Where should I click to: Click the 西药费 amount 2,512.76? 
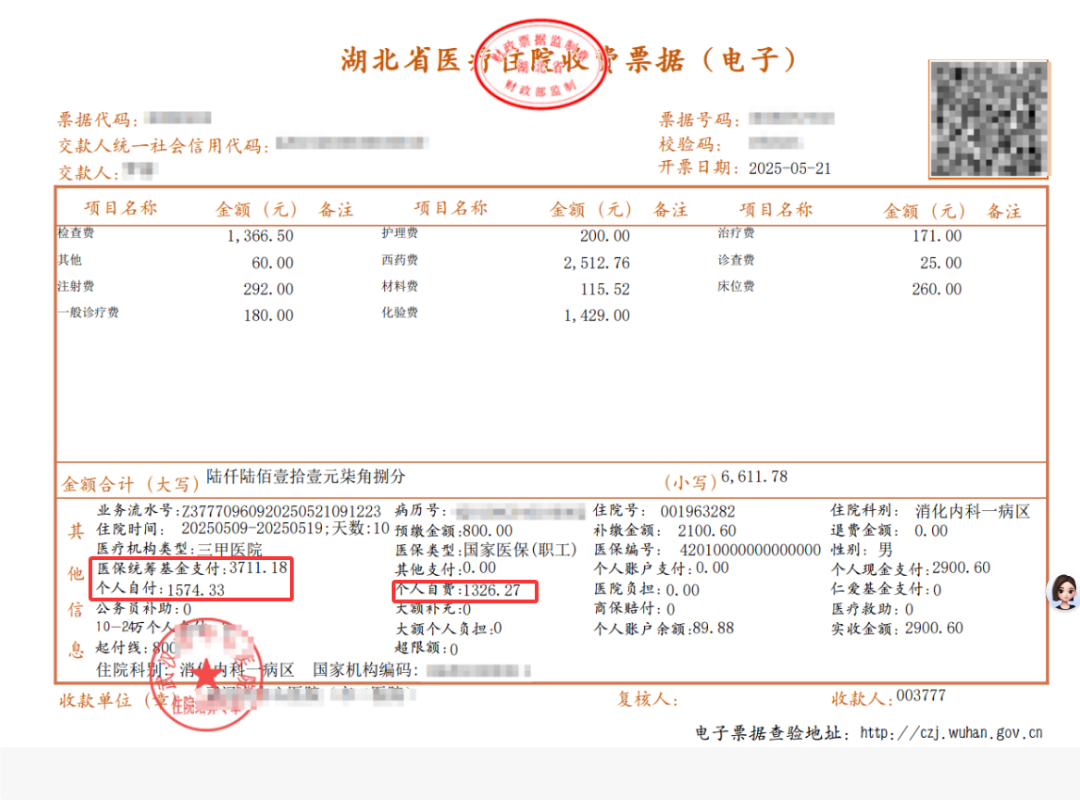[595, 263]
